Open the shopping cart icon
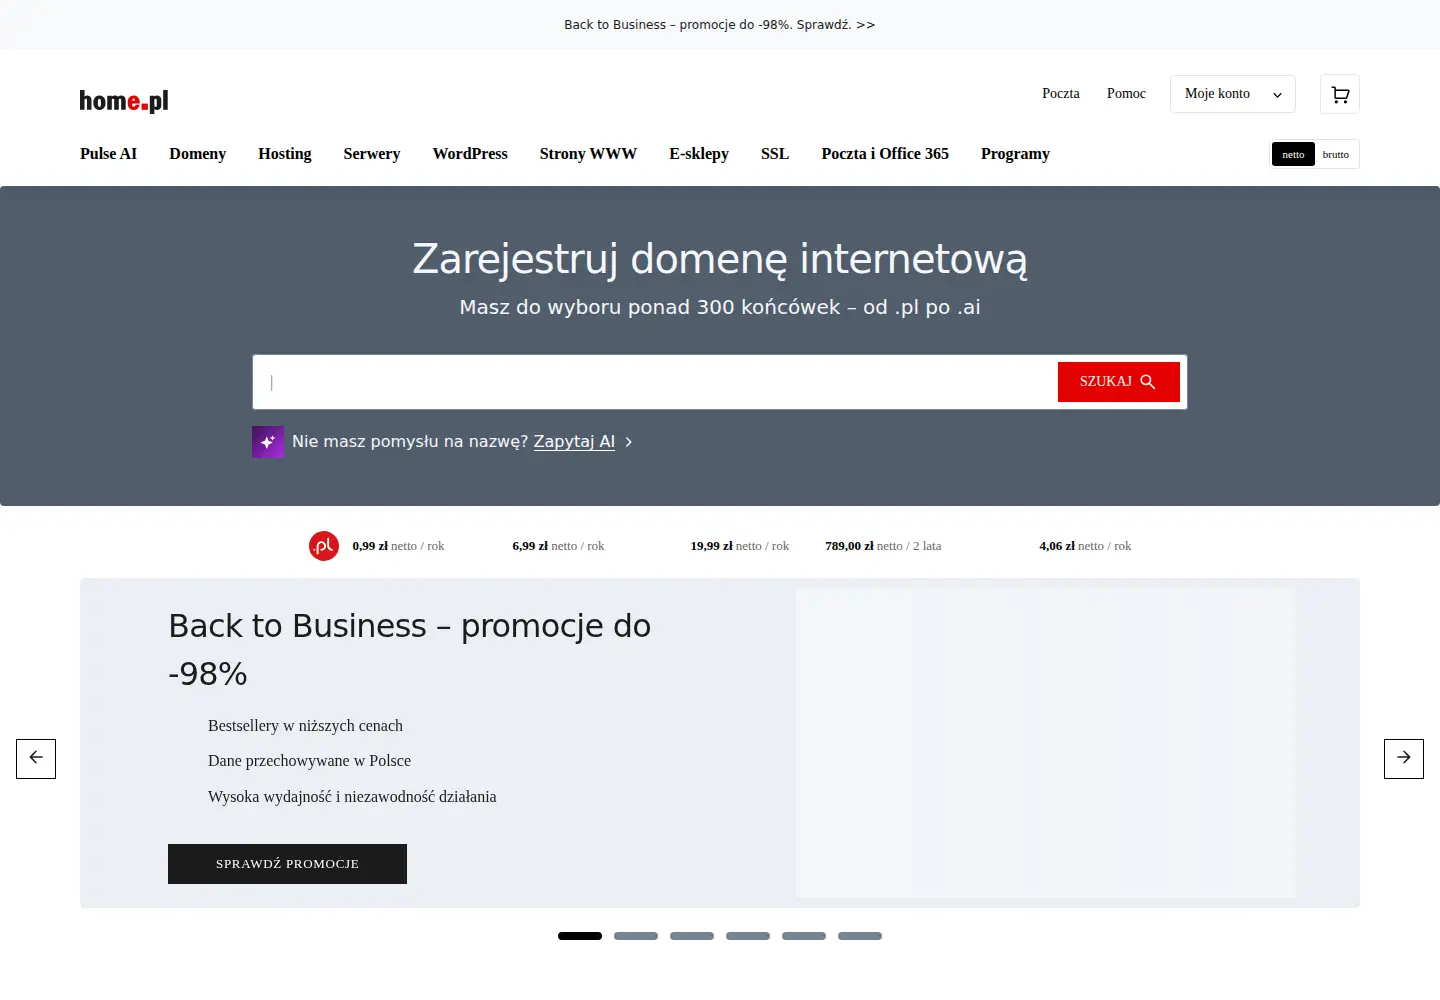The height and width of the screenshot is (1000, 1440). coord(1340,94)
